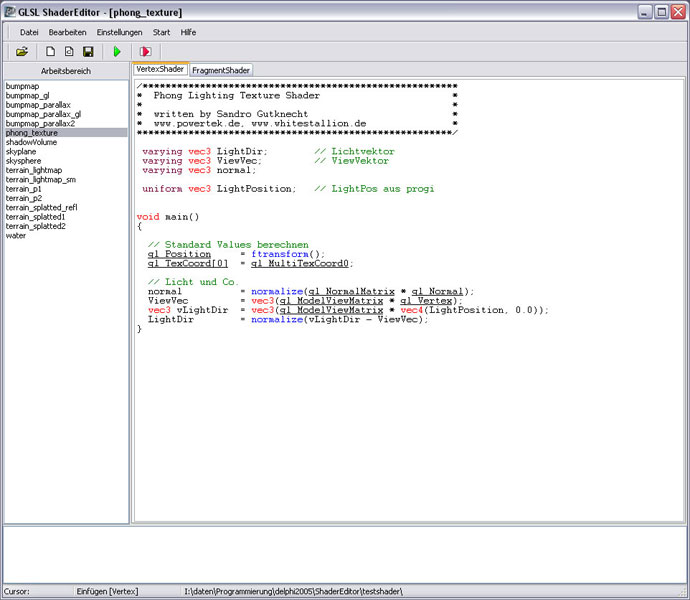Open the Bearbeiten menu
This screenshot has height=600, width=690.
click(x=67, y=32)
